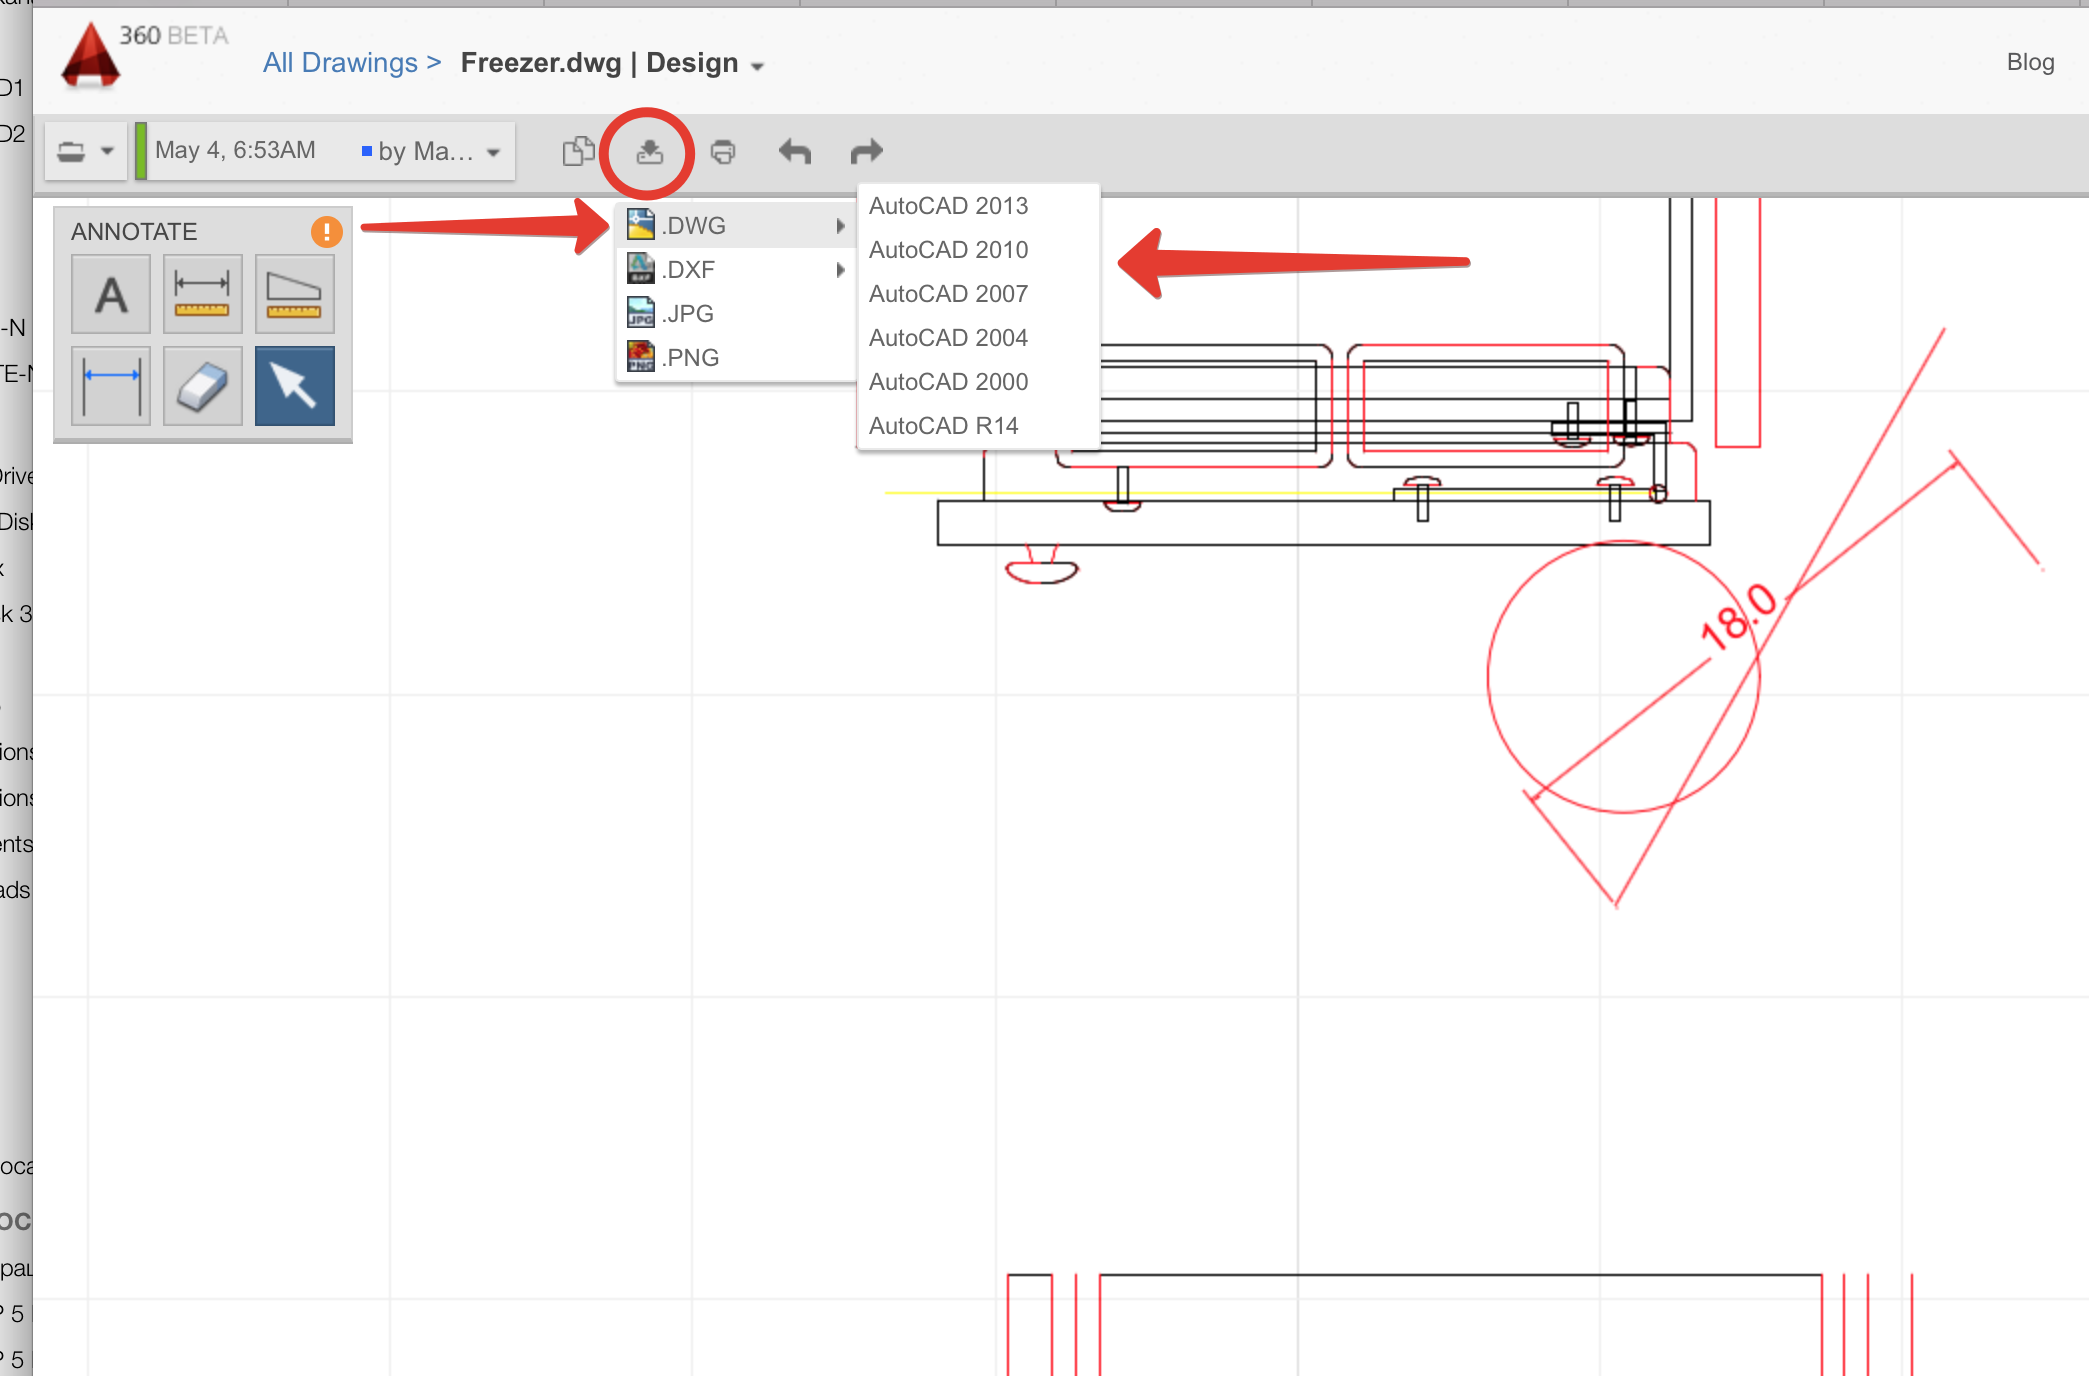The height and width of the screenshot is (1376, 2089).
Task: Open the Freezer.dwg Design dropdown
Action: point(757,66)
